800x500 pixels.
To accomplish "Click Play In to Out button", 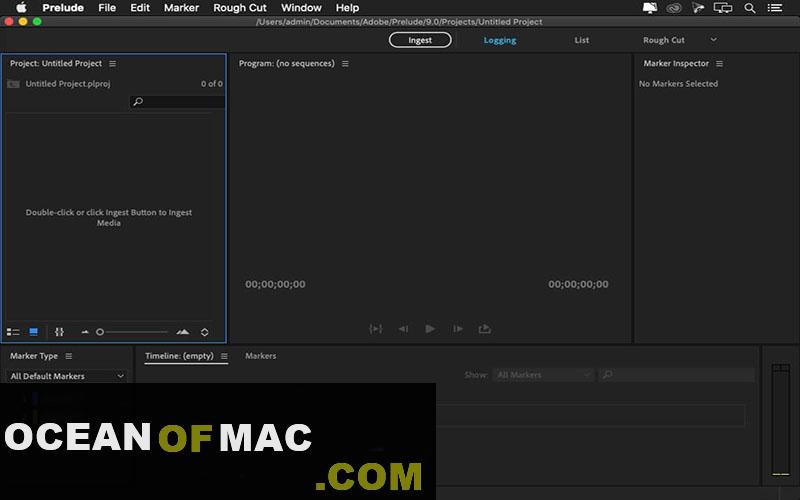I will (x=376, y=329).
